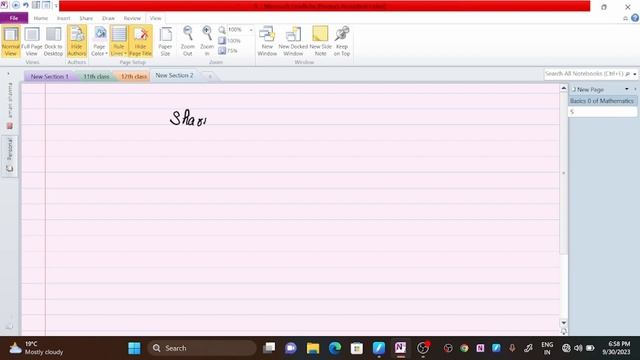Viewport: 640px width, 360px height.
Task: Open the 12th class section tab
Action: pos(133,76)
